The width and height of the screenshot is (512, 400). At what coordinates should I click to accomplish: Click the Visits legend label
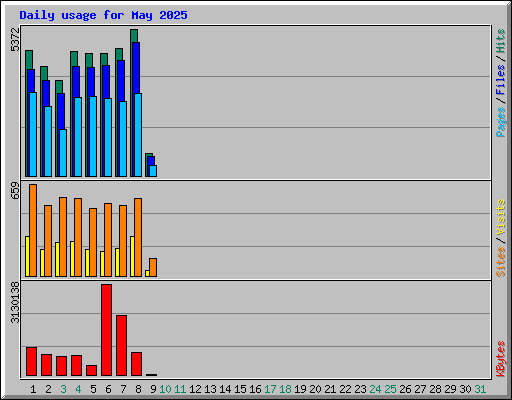501,217
